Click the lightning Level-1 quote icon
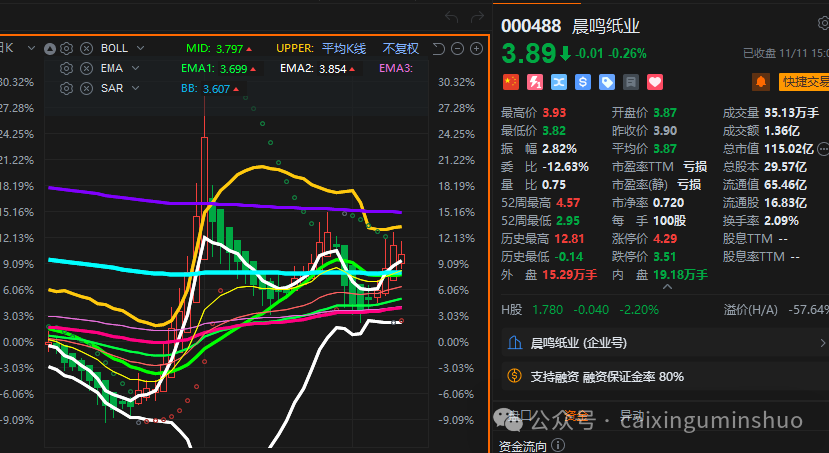The height and width of the screenshot is (453, 829). (535, 82)
